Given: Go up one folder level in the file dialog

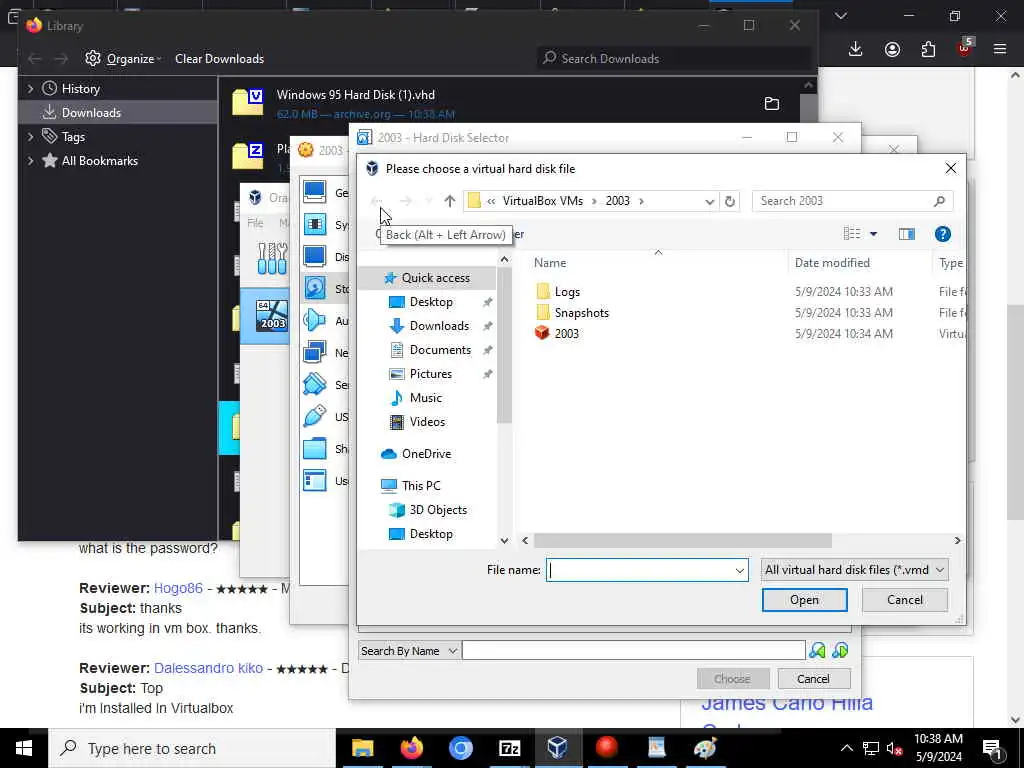Looking at the screenshot, I should click(x=449, y=200).
